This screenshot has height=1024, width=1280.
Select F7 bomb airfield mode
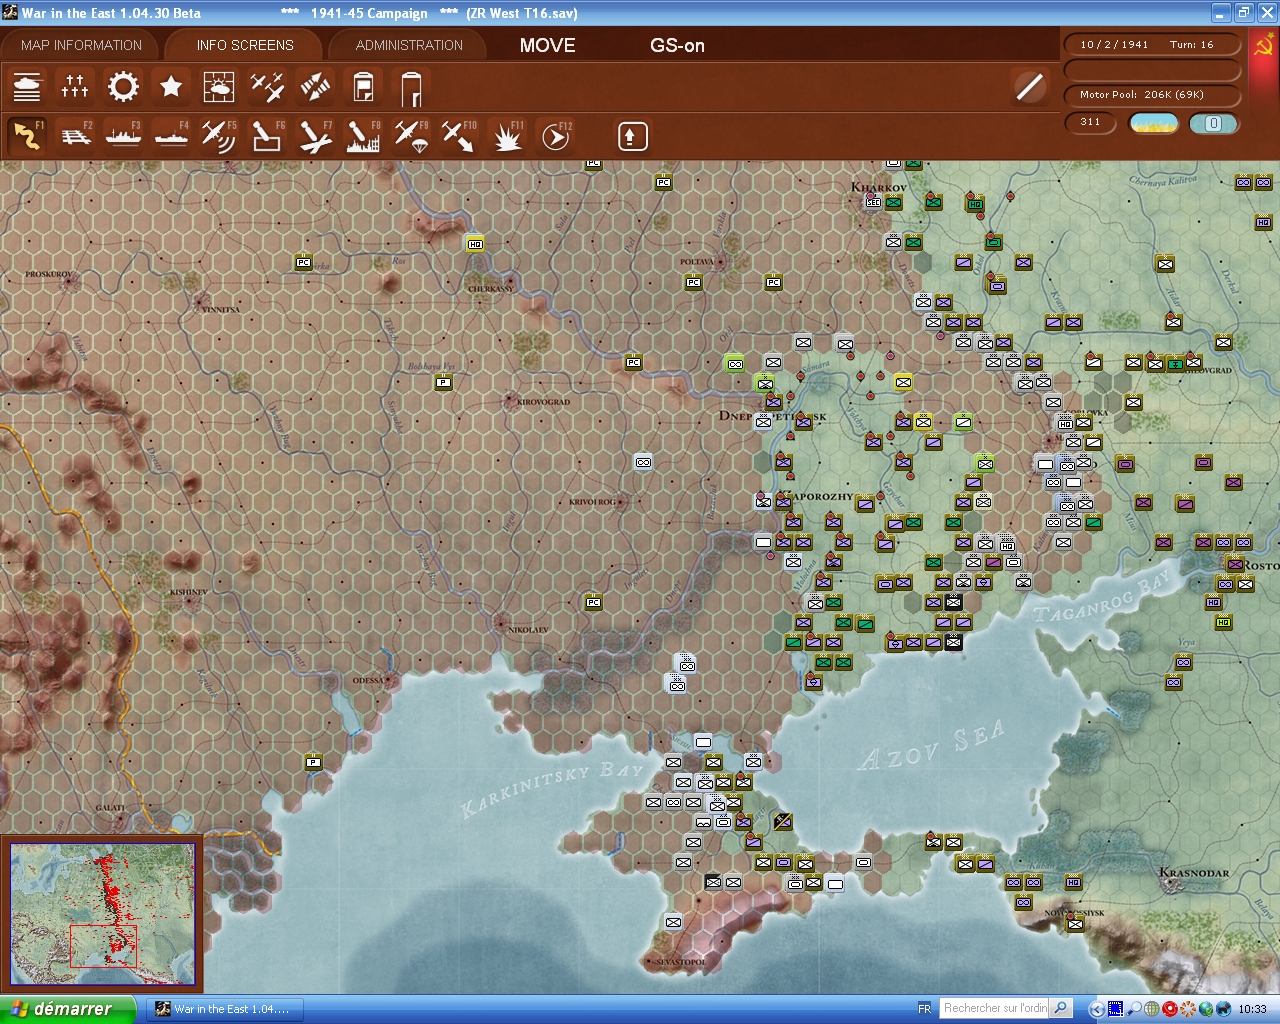pos(315,136)
